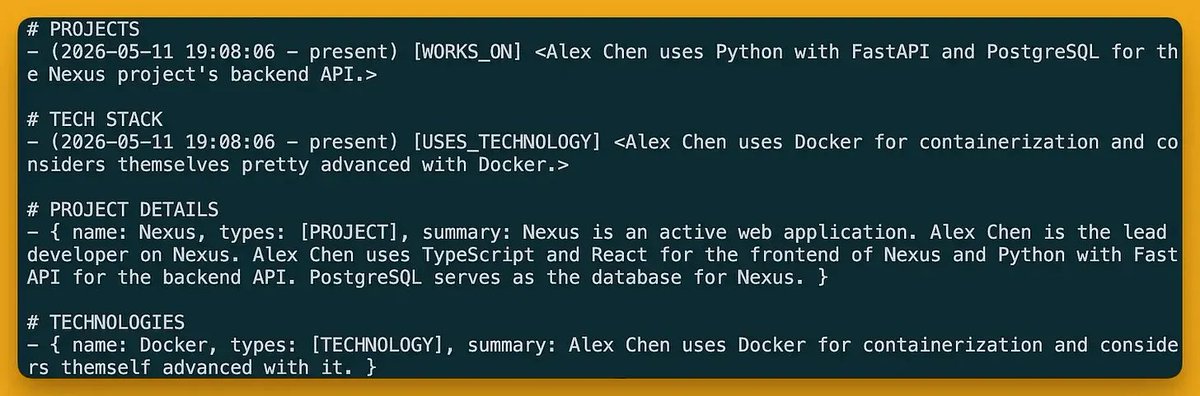Screen dimensions: 1200x396
Task: Click the '# PROJECT DETAILS' heading
Action: (123, 208)
